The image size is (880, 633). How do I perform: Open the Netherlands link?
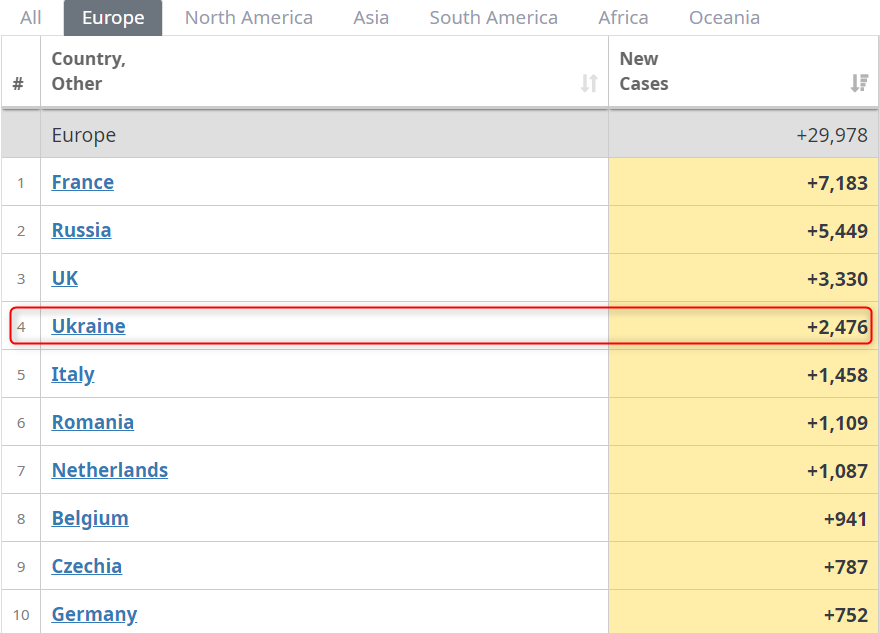coord(110,470)
